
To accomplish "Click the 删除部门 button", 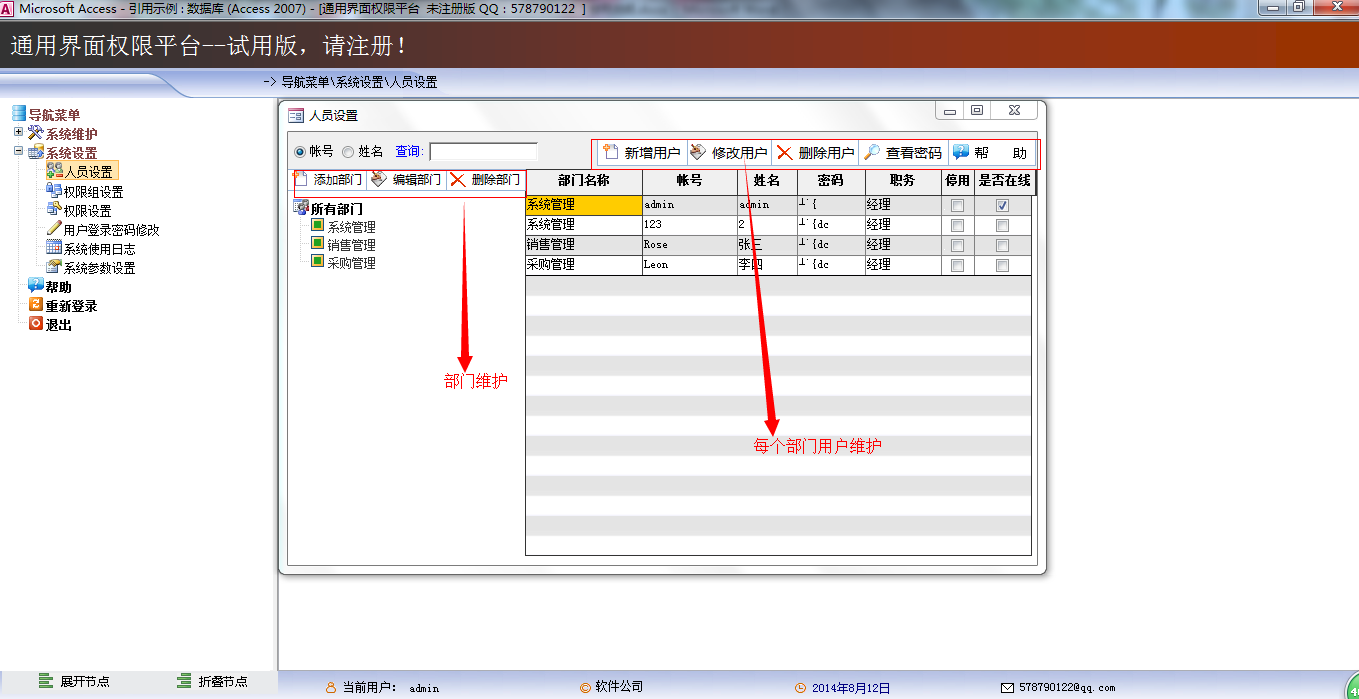I will pyautogui.click(x=485, y=180).
